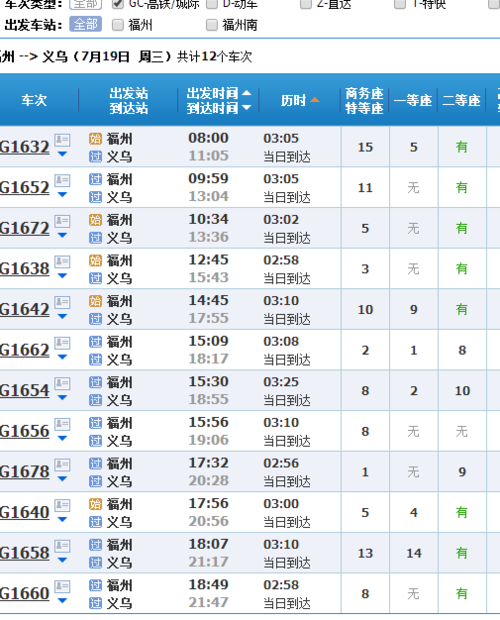Expand stop details arrow under G1632

point(62,154)
